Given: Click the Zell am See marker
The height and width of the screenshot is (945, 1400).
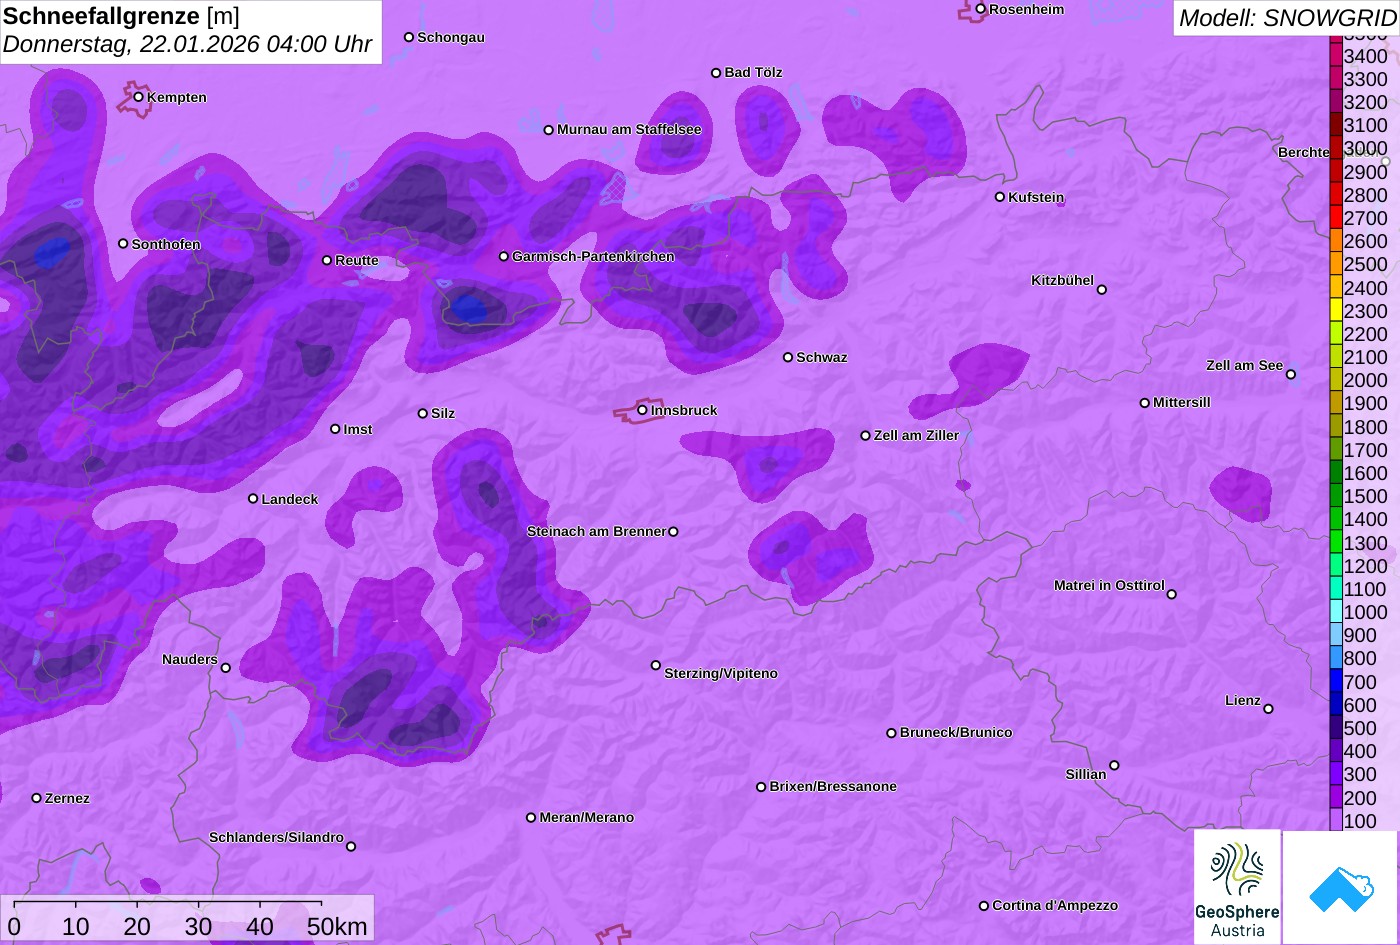Looking at the screenshot, I should 1291,375.
